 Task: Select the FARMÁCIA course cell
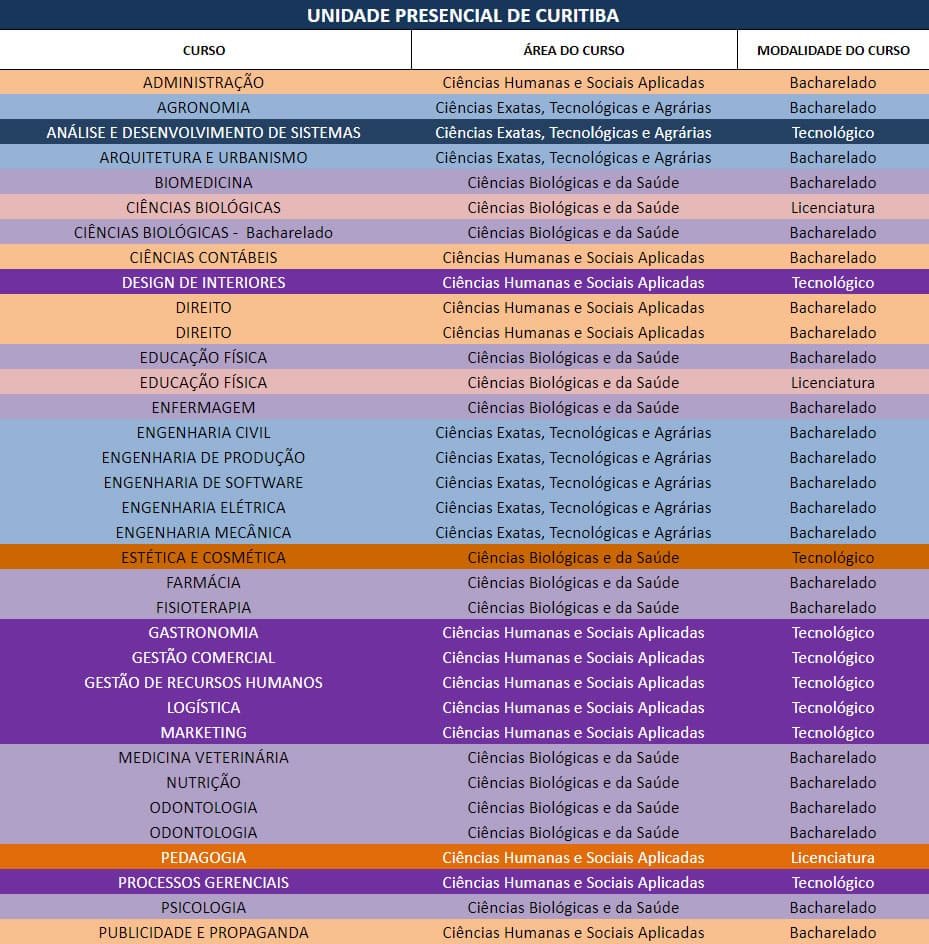[204, 583]
